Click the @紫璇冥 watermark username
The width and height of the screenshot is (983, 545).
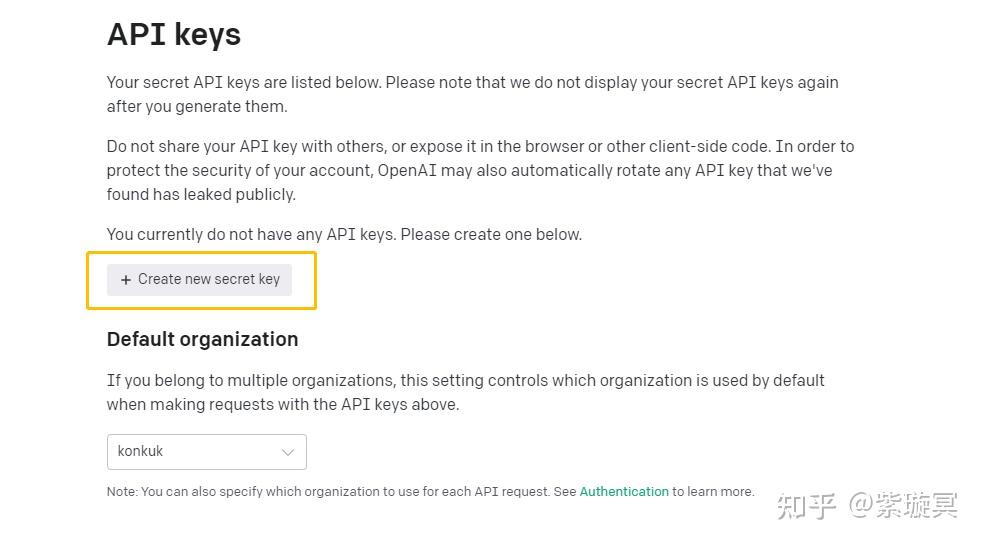tap(904, 506)
